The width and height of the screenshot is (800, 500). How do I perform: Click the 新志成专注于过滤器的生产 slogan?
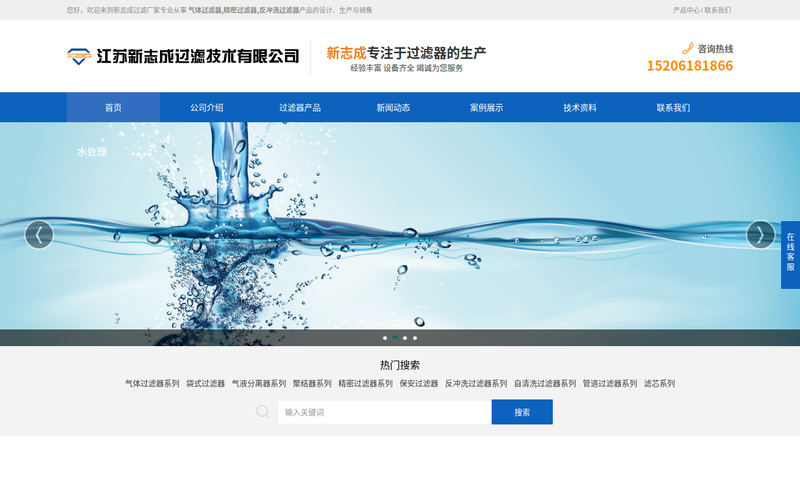[x=406, y=53]
